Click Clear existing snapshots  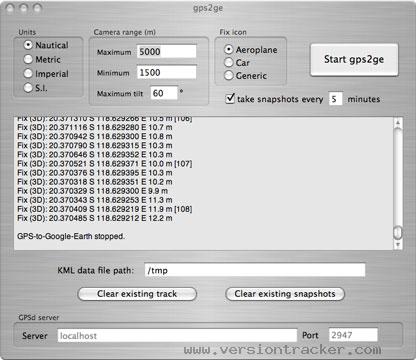(x=285, y=294)
